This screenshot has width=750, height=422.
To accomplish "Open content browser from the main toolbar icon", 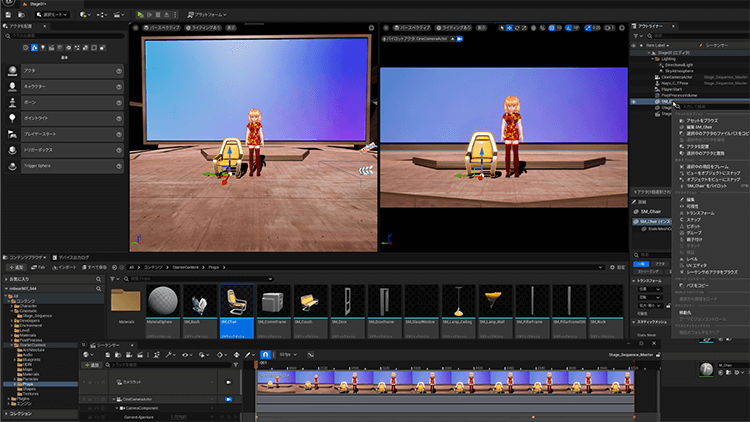I will point(21,15).
